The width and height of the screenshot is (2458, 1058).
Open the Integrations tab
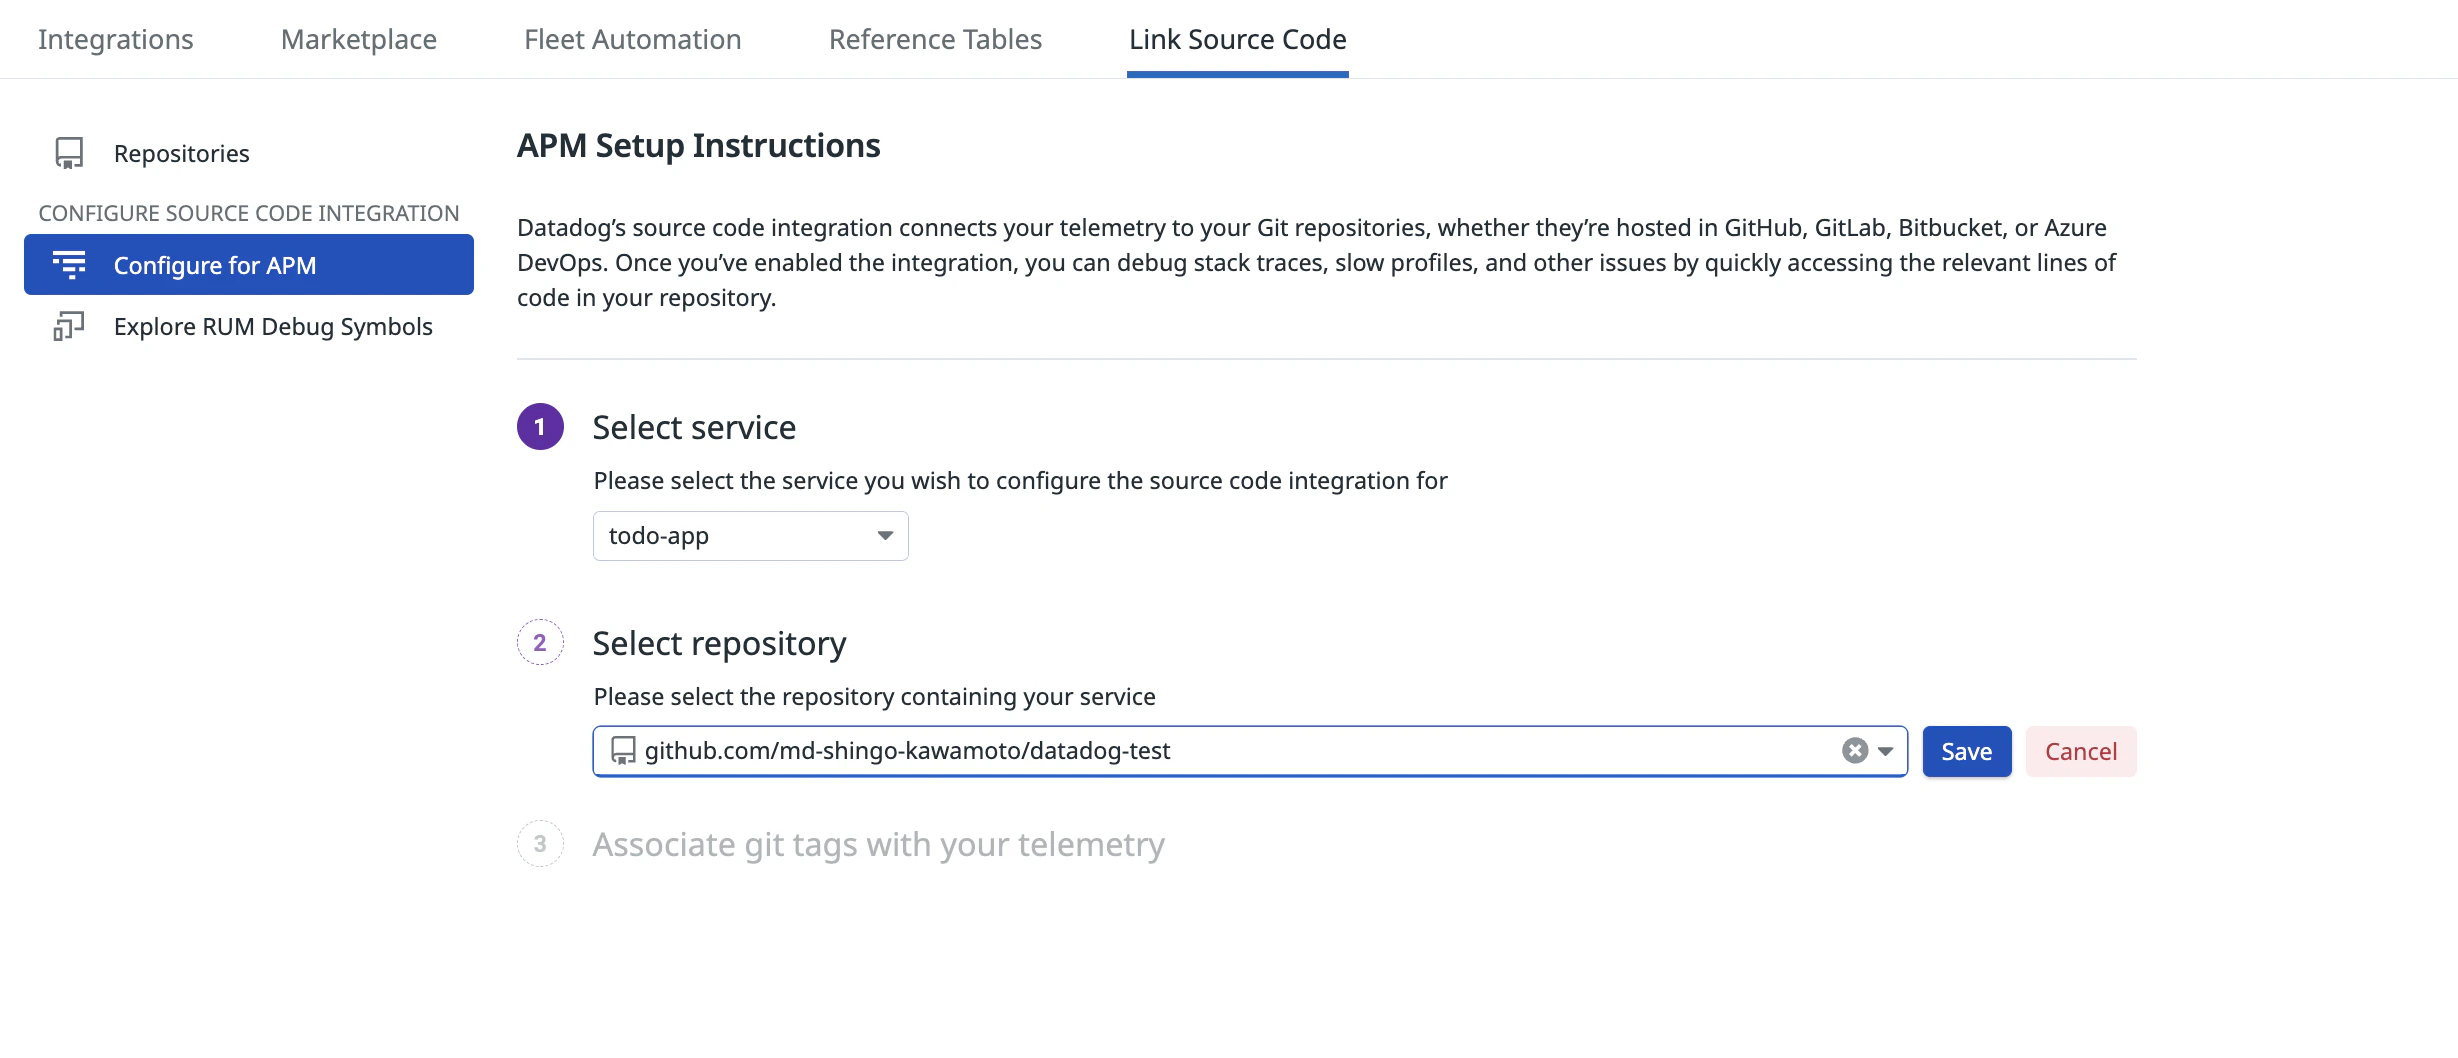(116, 39)
